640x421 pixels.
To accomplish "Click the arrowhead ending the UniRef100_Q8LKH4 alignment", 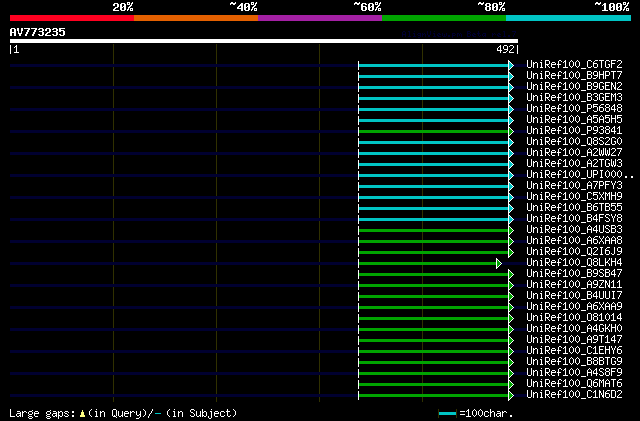I will click(x=499, y=264).
